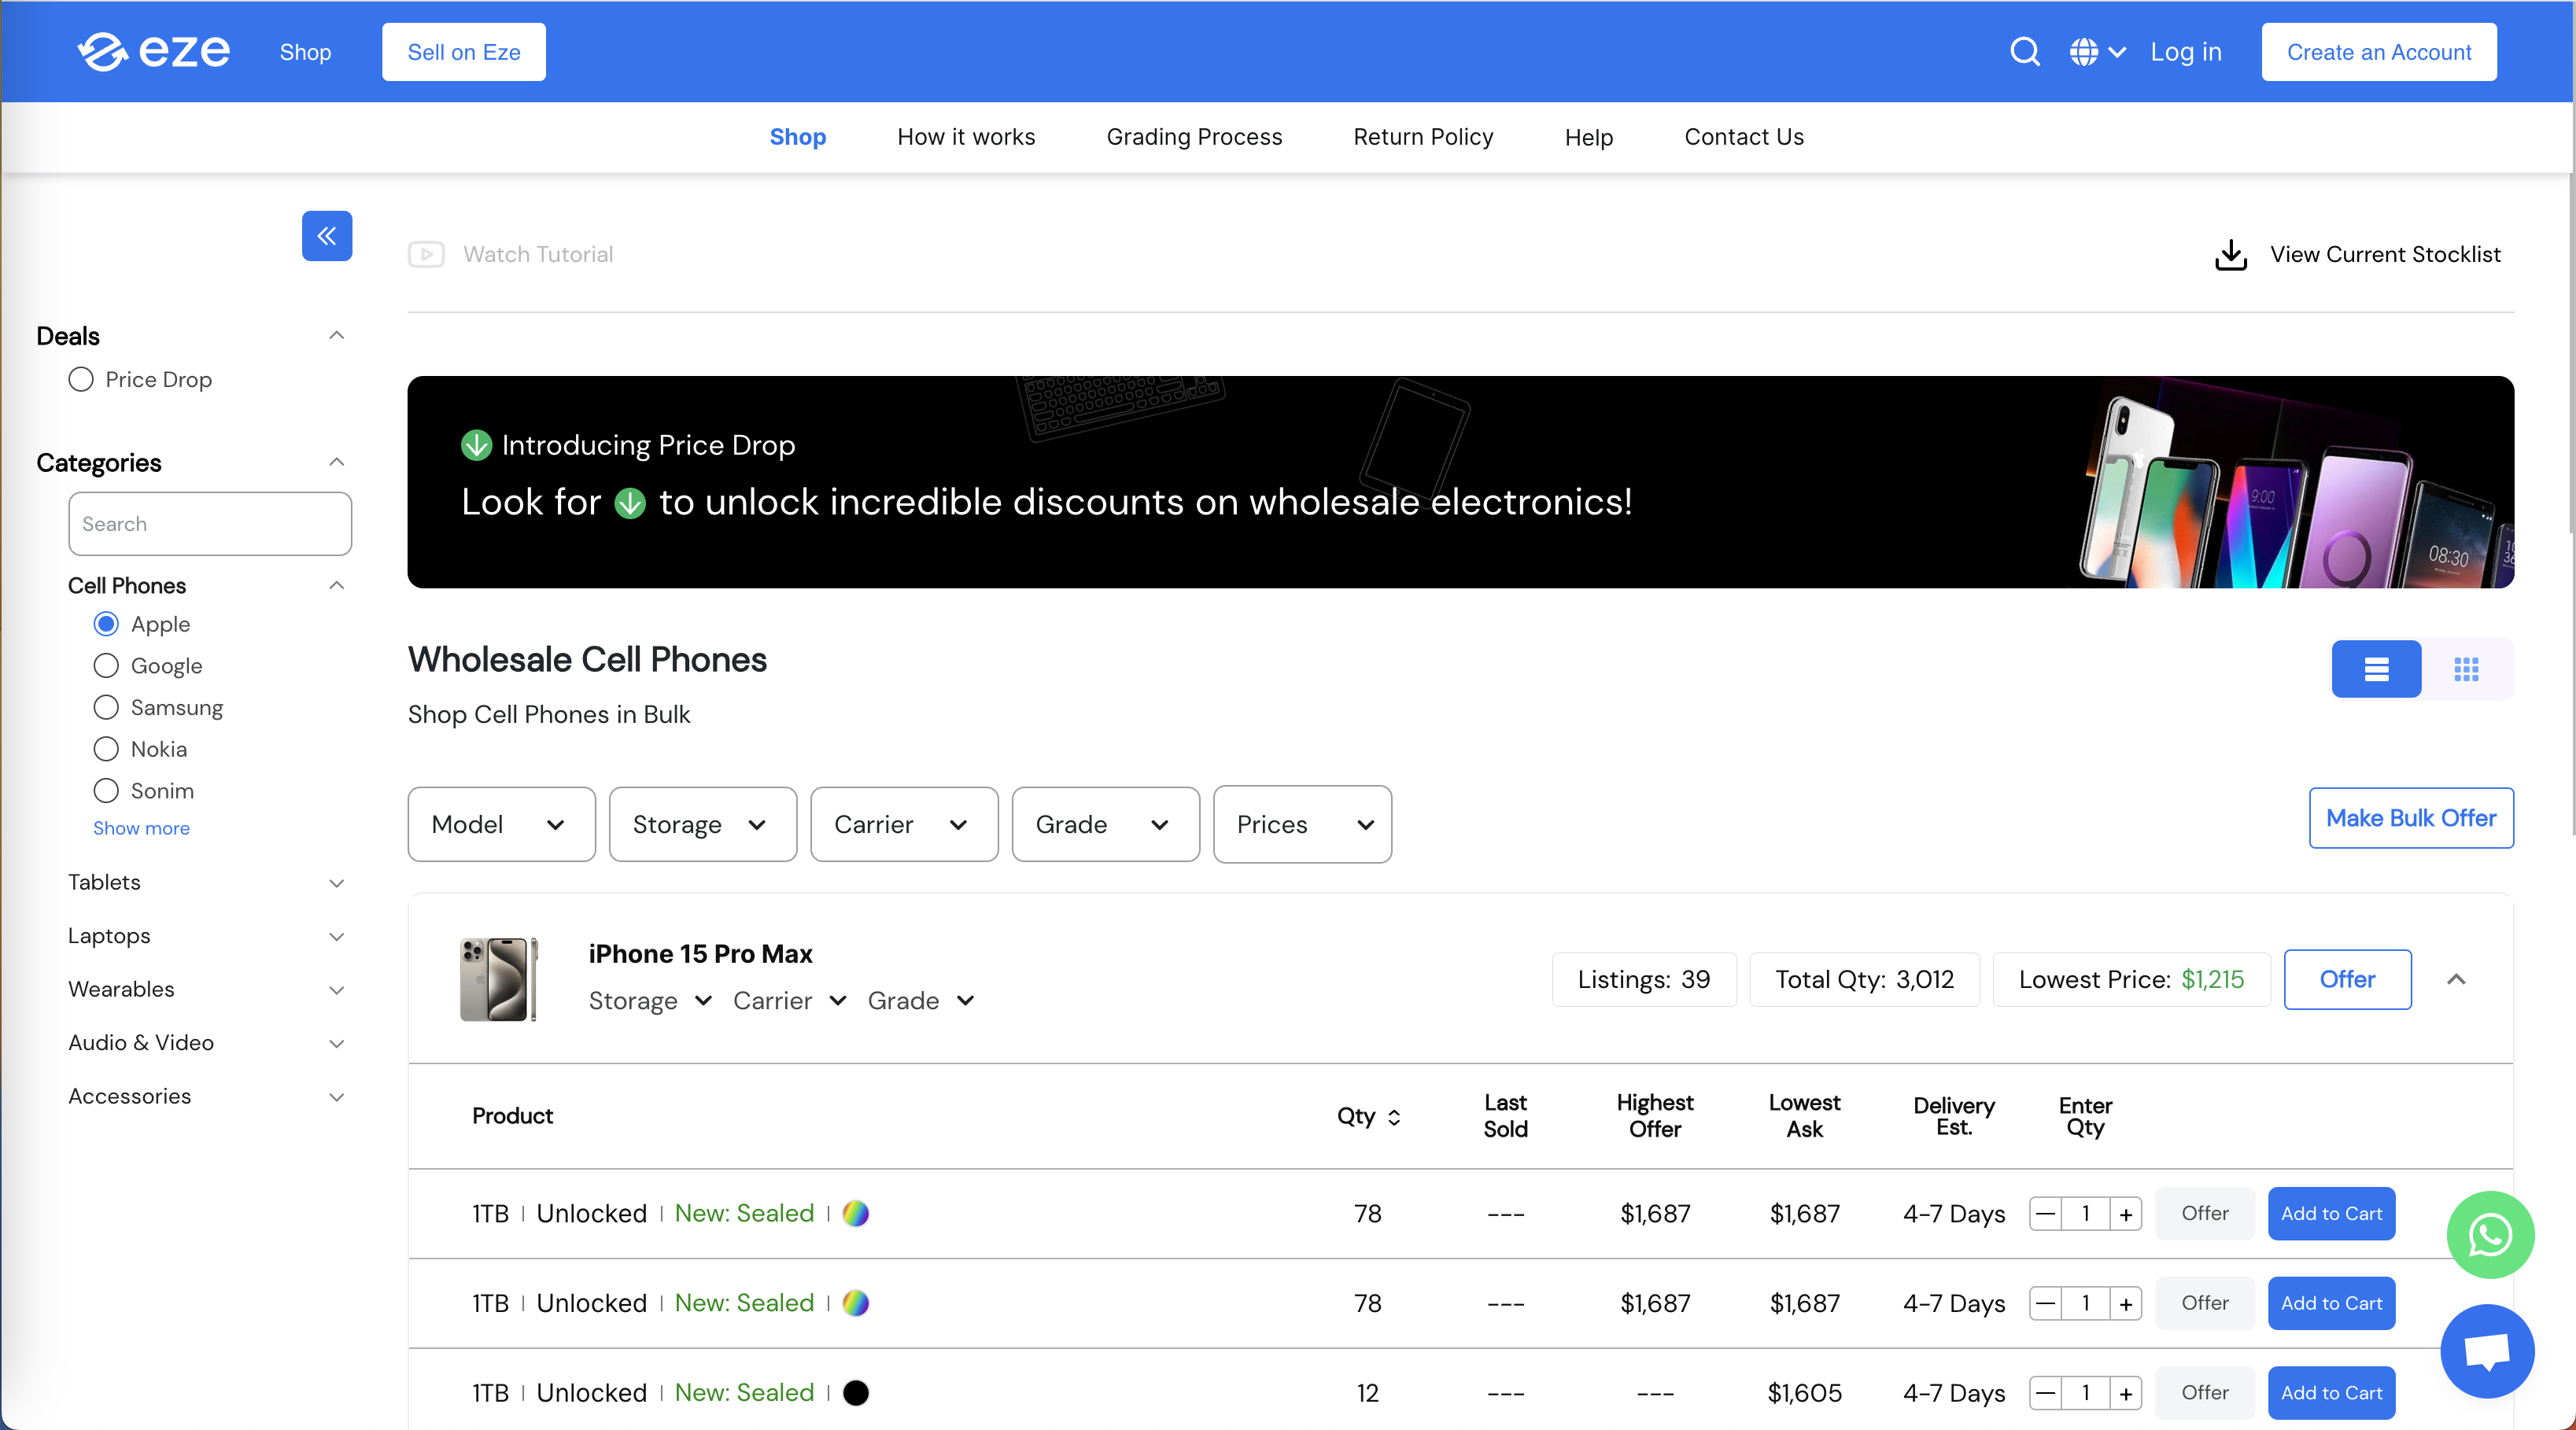
Task: Open the top Grade filter dropdown
Action: [x=1105, y=825]
